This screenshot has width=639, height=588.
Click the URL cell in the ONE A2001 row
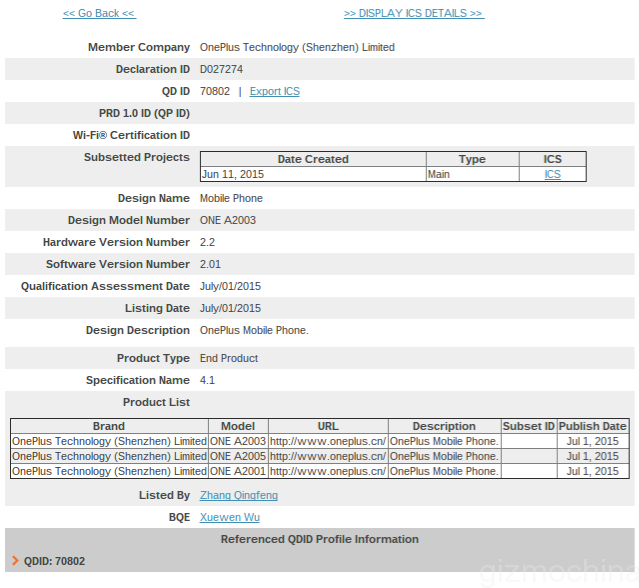pyautogui.click(x=328, y=471)
